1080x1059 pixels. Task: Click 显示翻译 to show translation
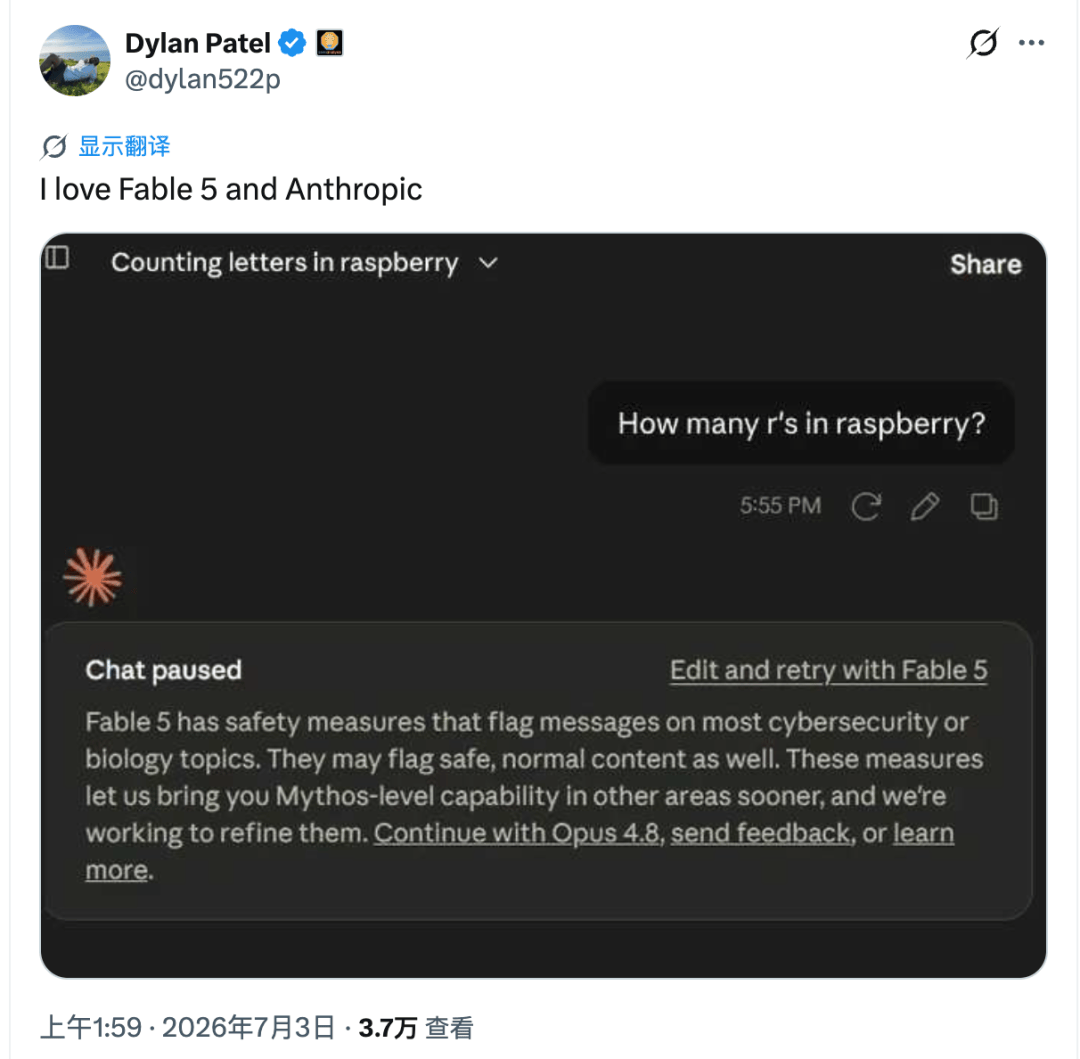pyautogui.click(x=124, y=146)
